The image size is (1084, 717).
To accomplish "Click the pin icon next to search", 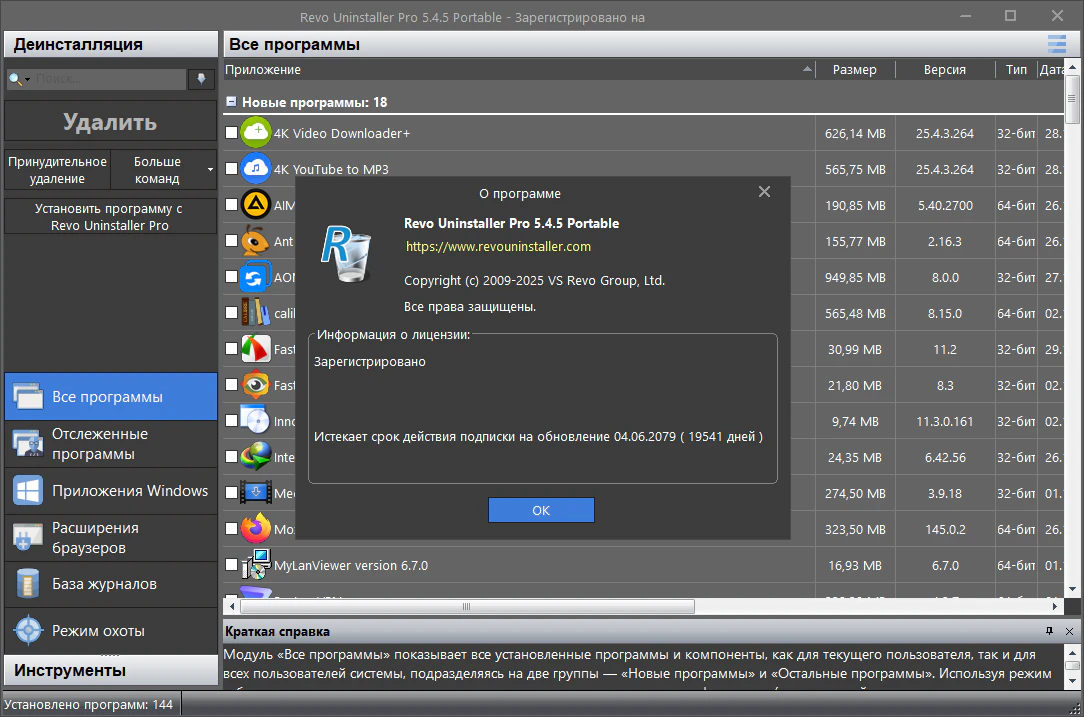I will pyautogui.click(x=201, y=79).
